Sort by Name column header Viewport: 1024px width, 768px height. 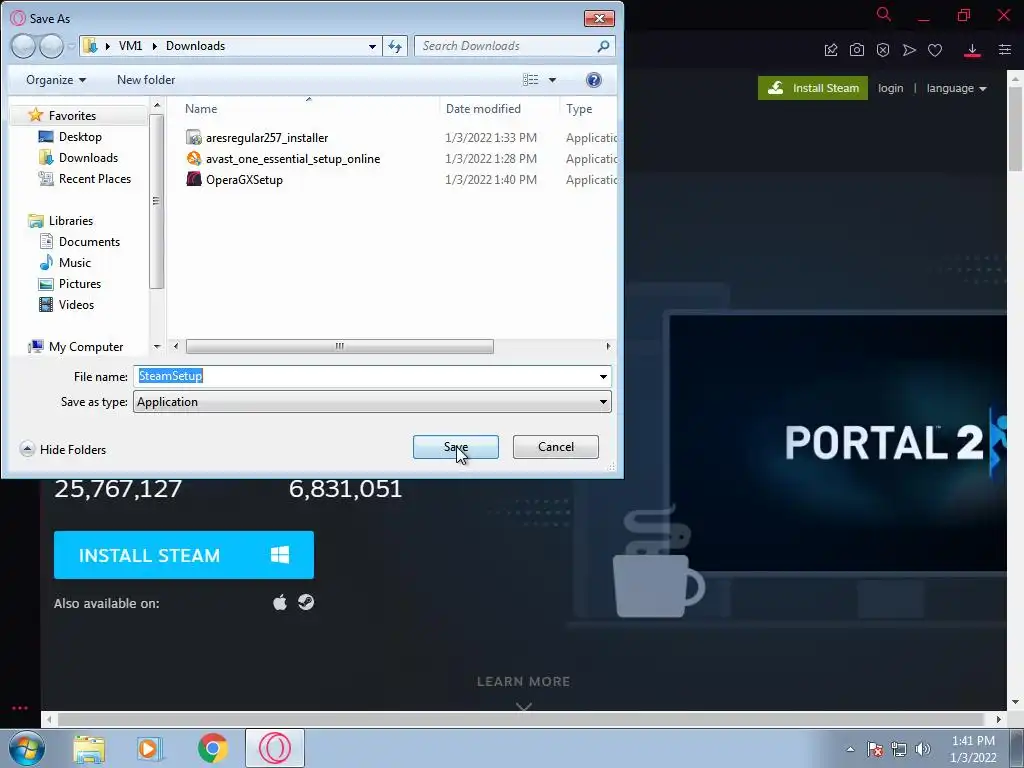click(201, 108)
